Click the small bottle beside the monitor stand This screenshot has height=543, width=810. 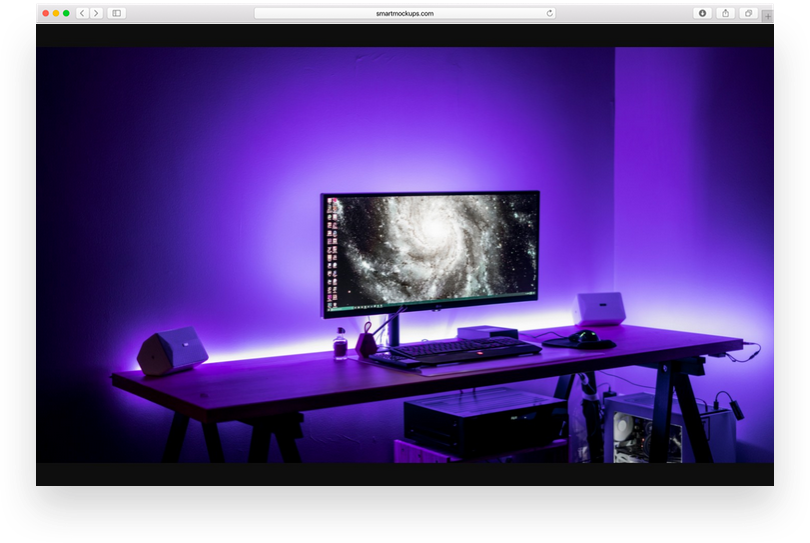point(340,345)
